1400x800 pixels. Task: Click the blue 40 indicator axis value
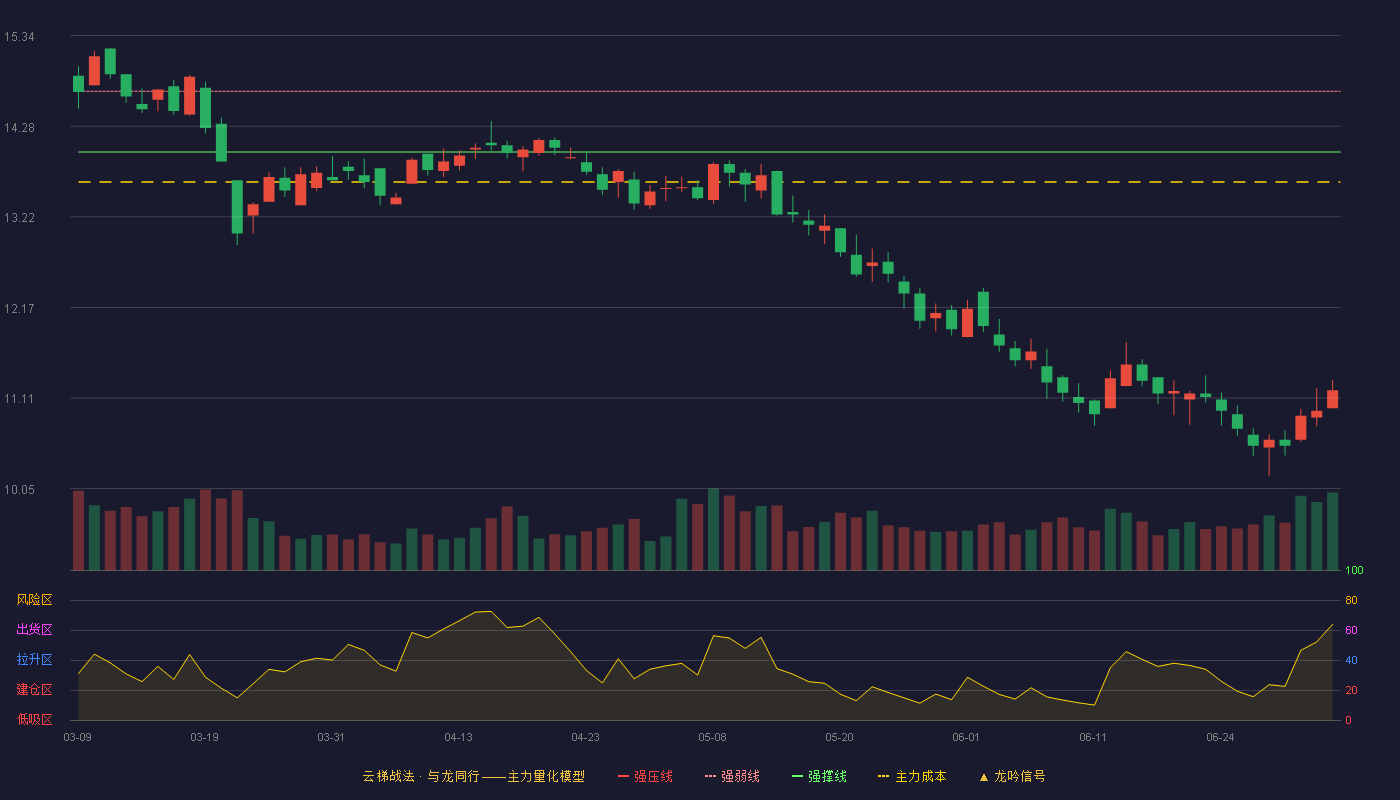pos(1351,660)
